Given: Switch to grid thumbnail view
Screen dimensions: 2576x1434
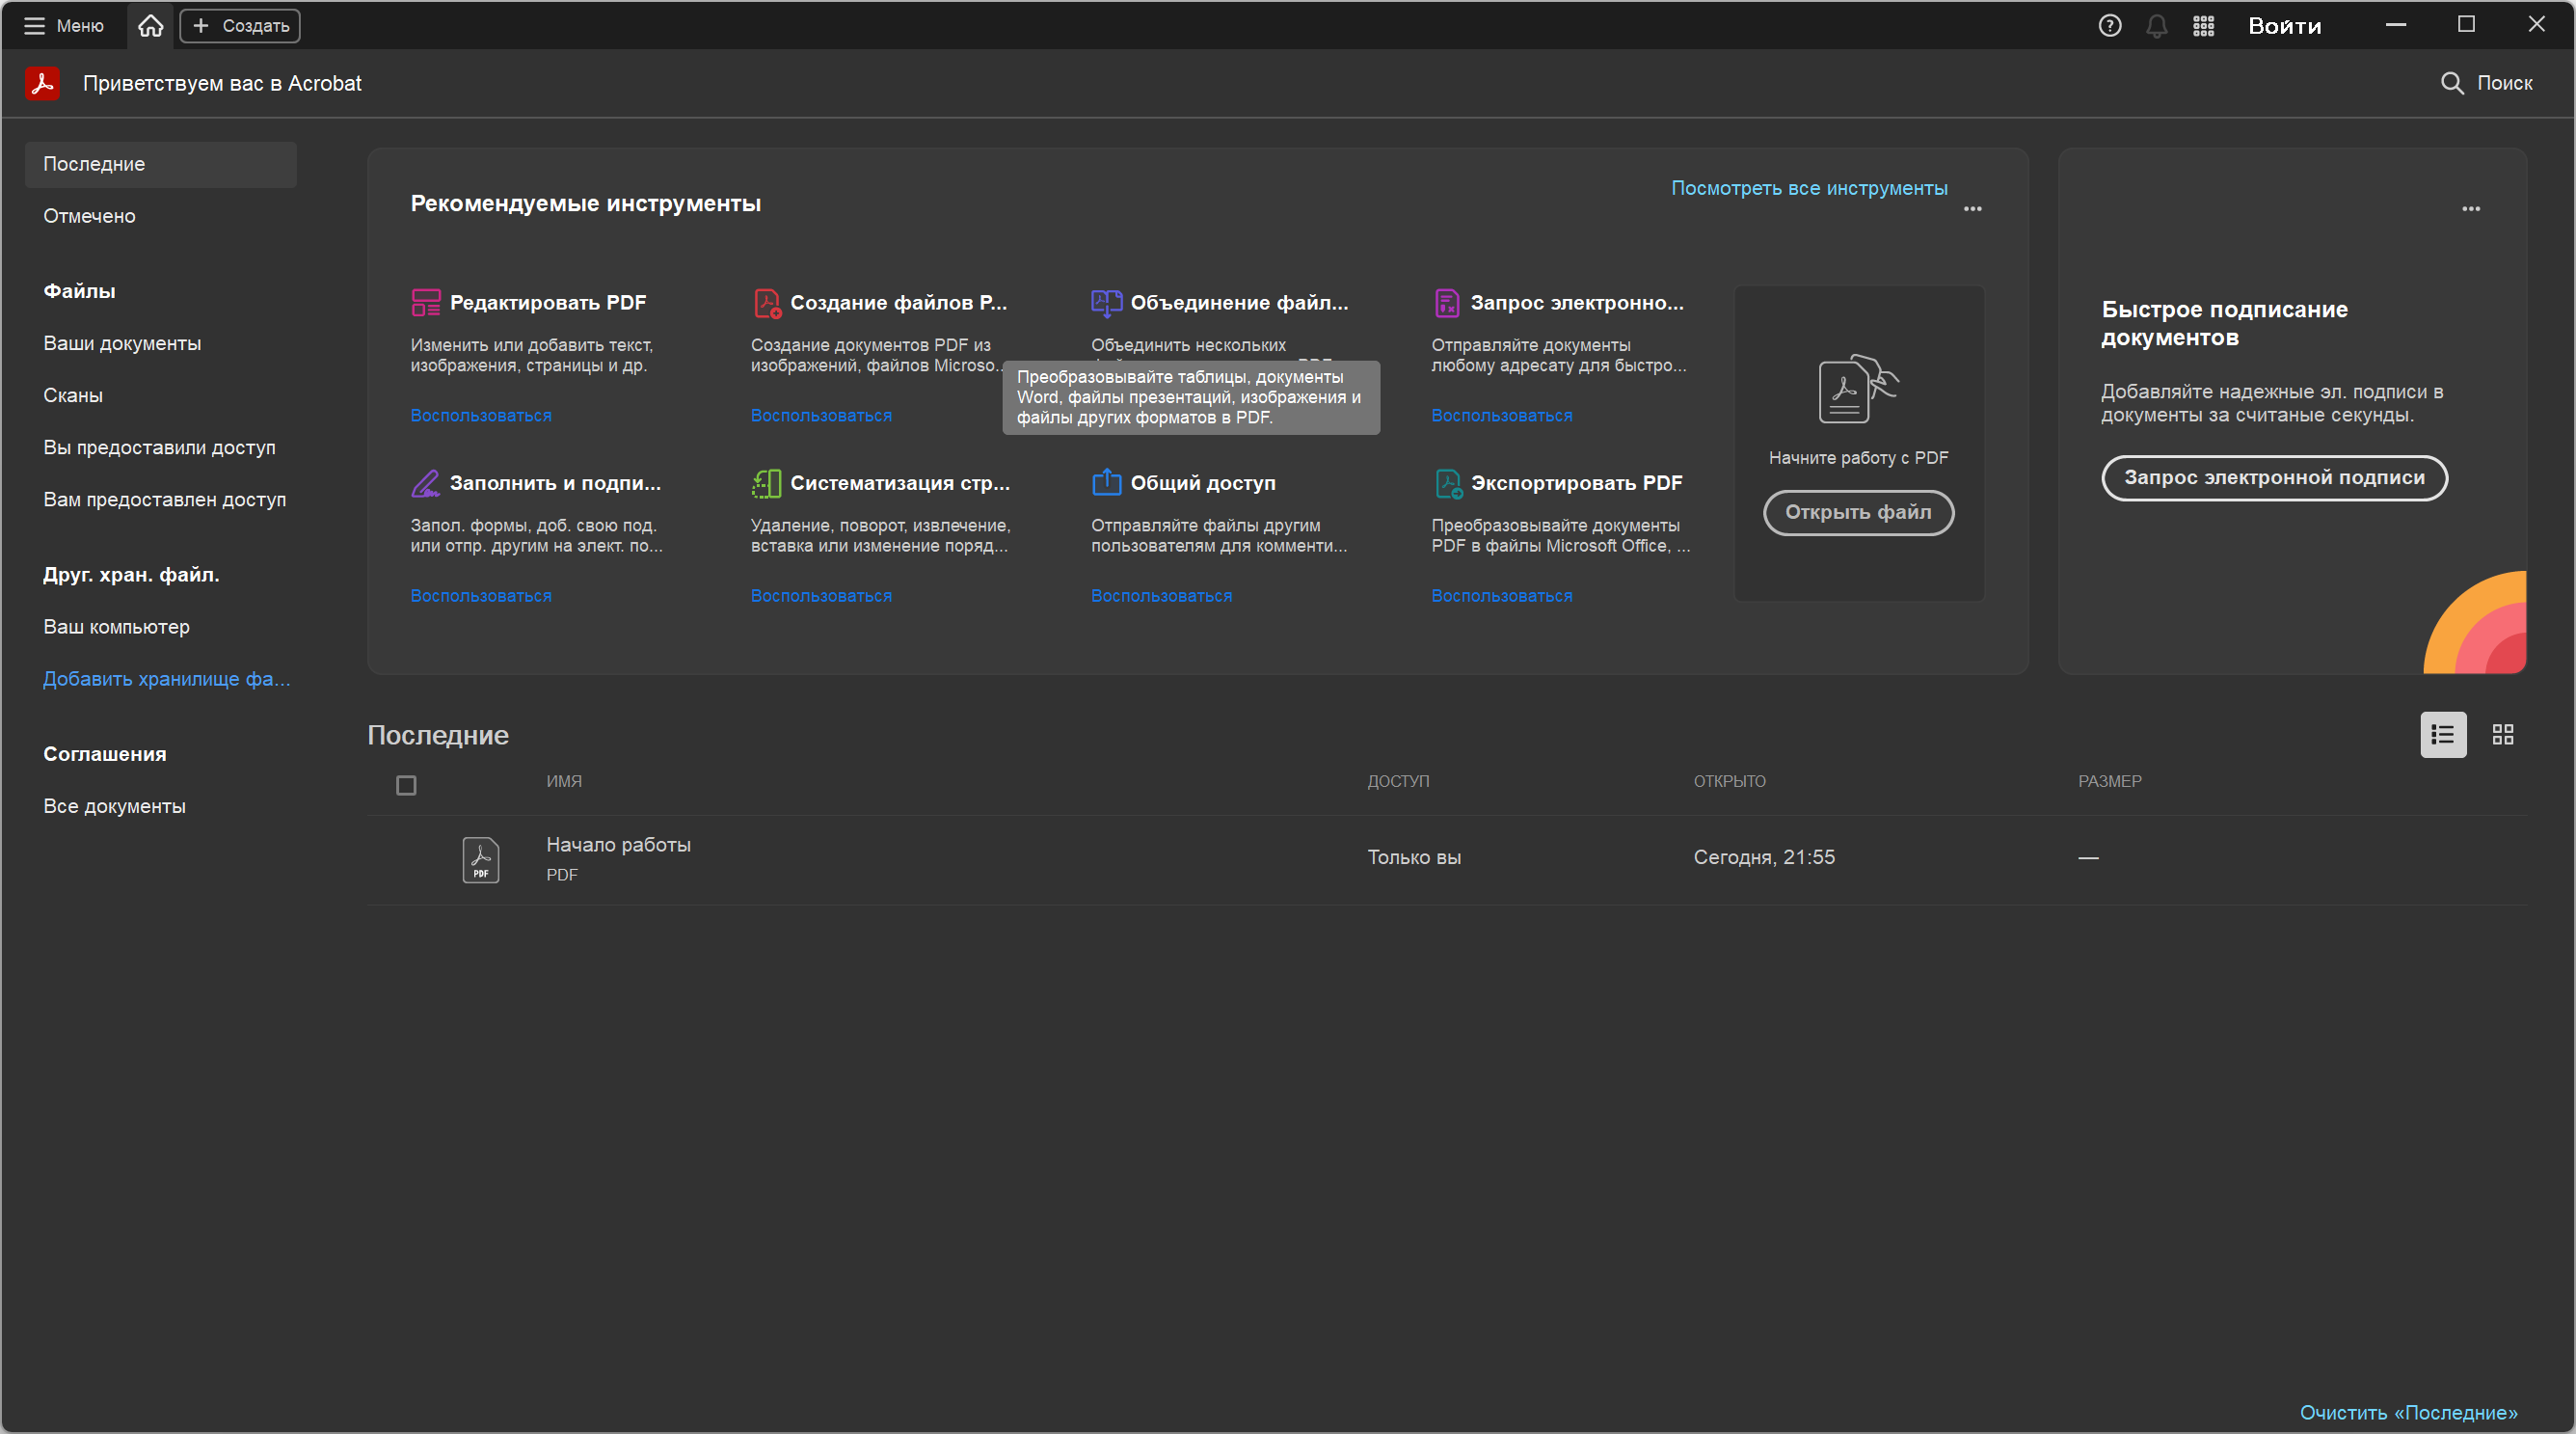Looking at the screenshot, I should click(2503, 735).
